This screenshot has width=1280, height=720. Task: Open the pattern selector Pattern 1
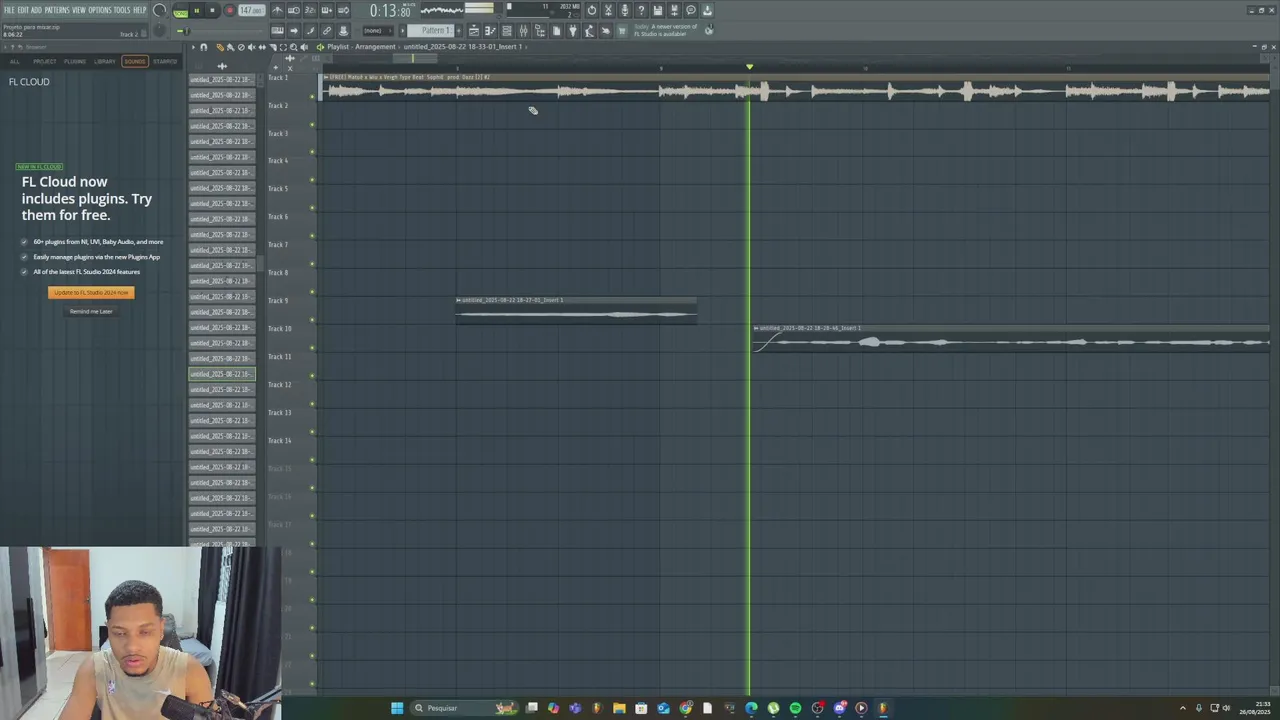tap(430, 30)
